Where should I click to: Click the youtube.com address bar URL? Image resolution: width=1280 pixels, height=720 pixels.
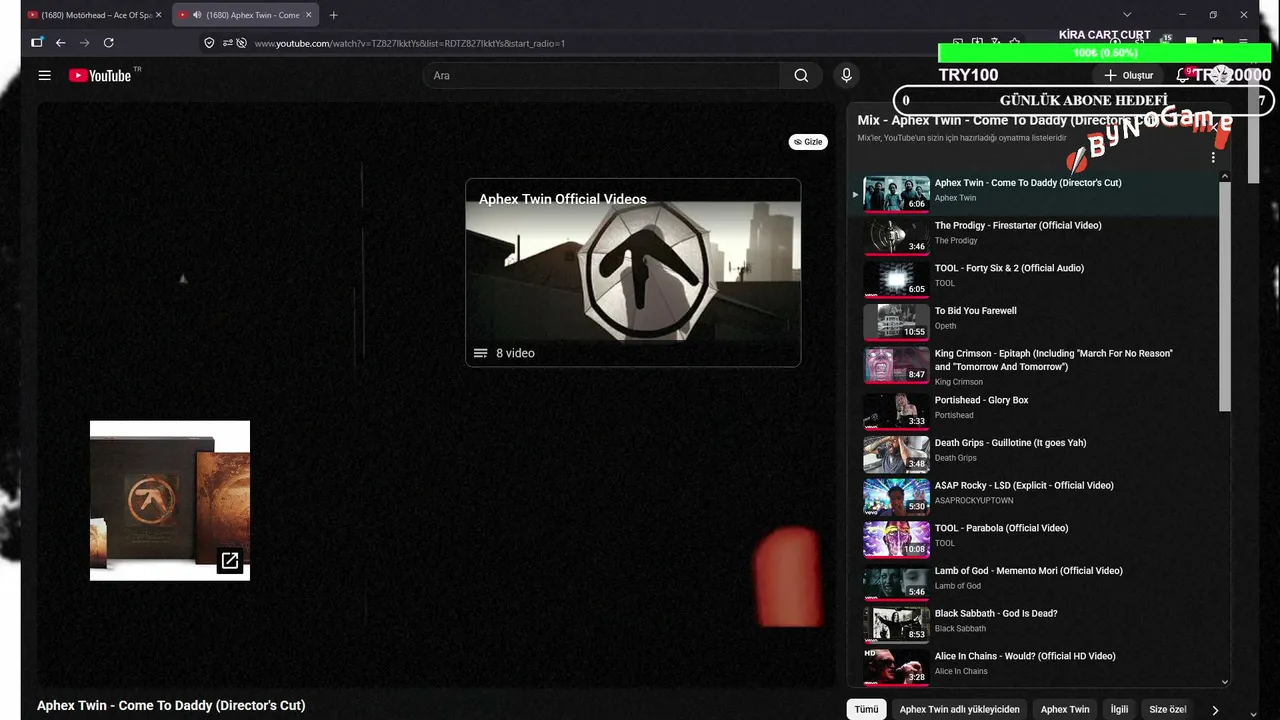pyautogui.click(x=409, y=43)
